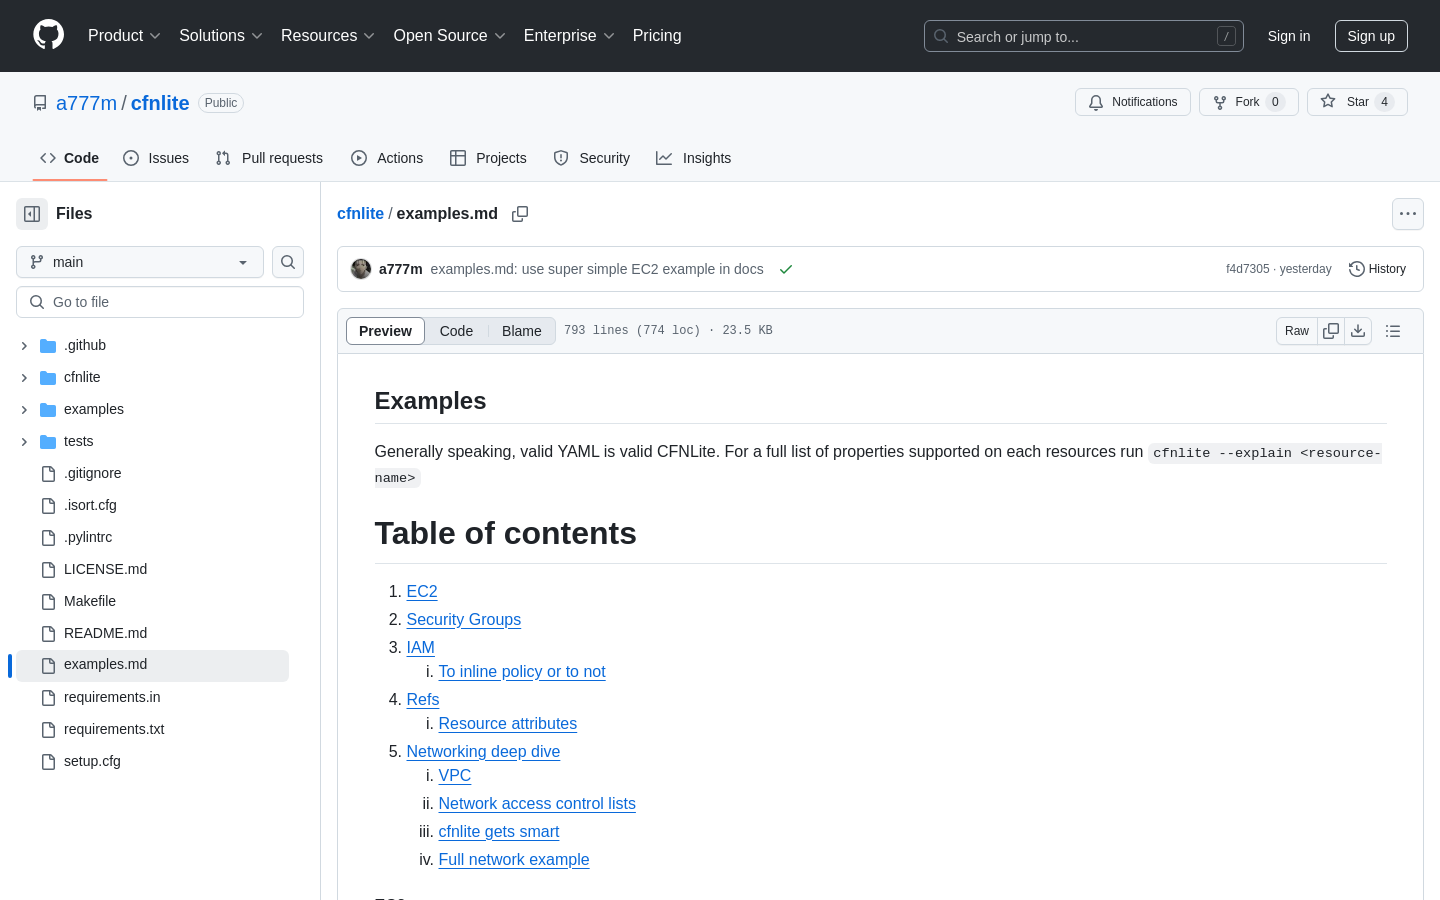Open .pylintrc in the file tree
The width and height of the screenshot is (1440, 900).
(88, 537)
